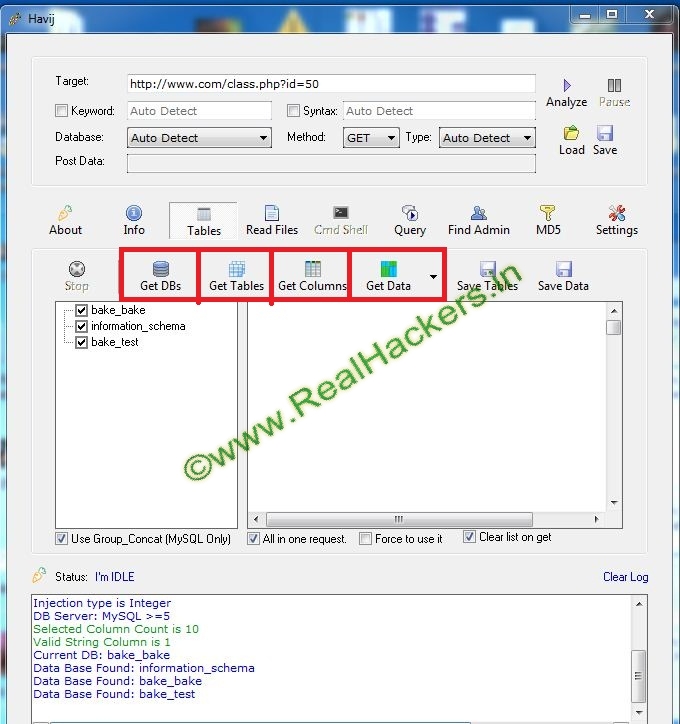Toggle All in one request
The height and width of the screenshot is (724, 680).
253,538
